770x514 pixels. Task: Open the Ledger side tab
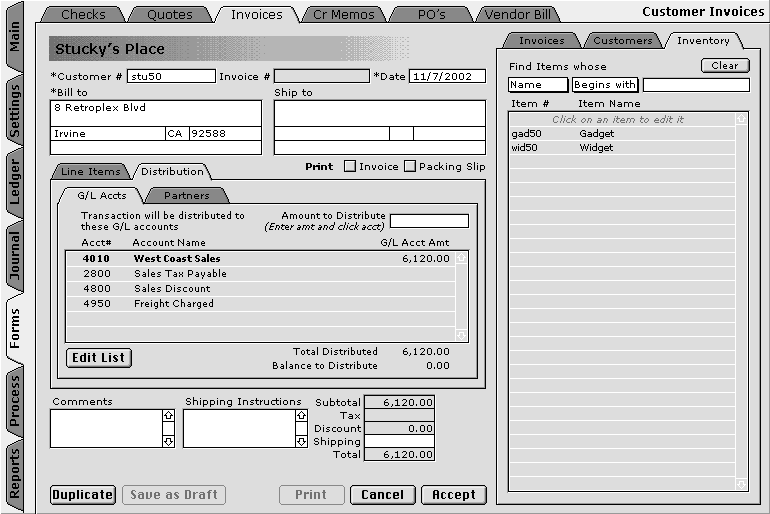click(15, 183)
